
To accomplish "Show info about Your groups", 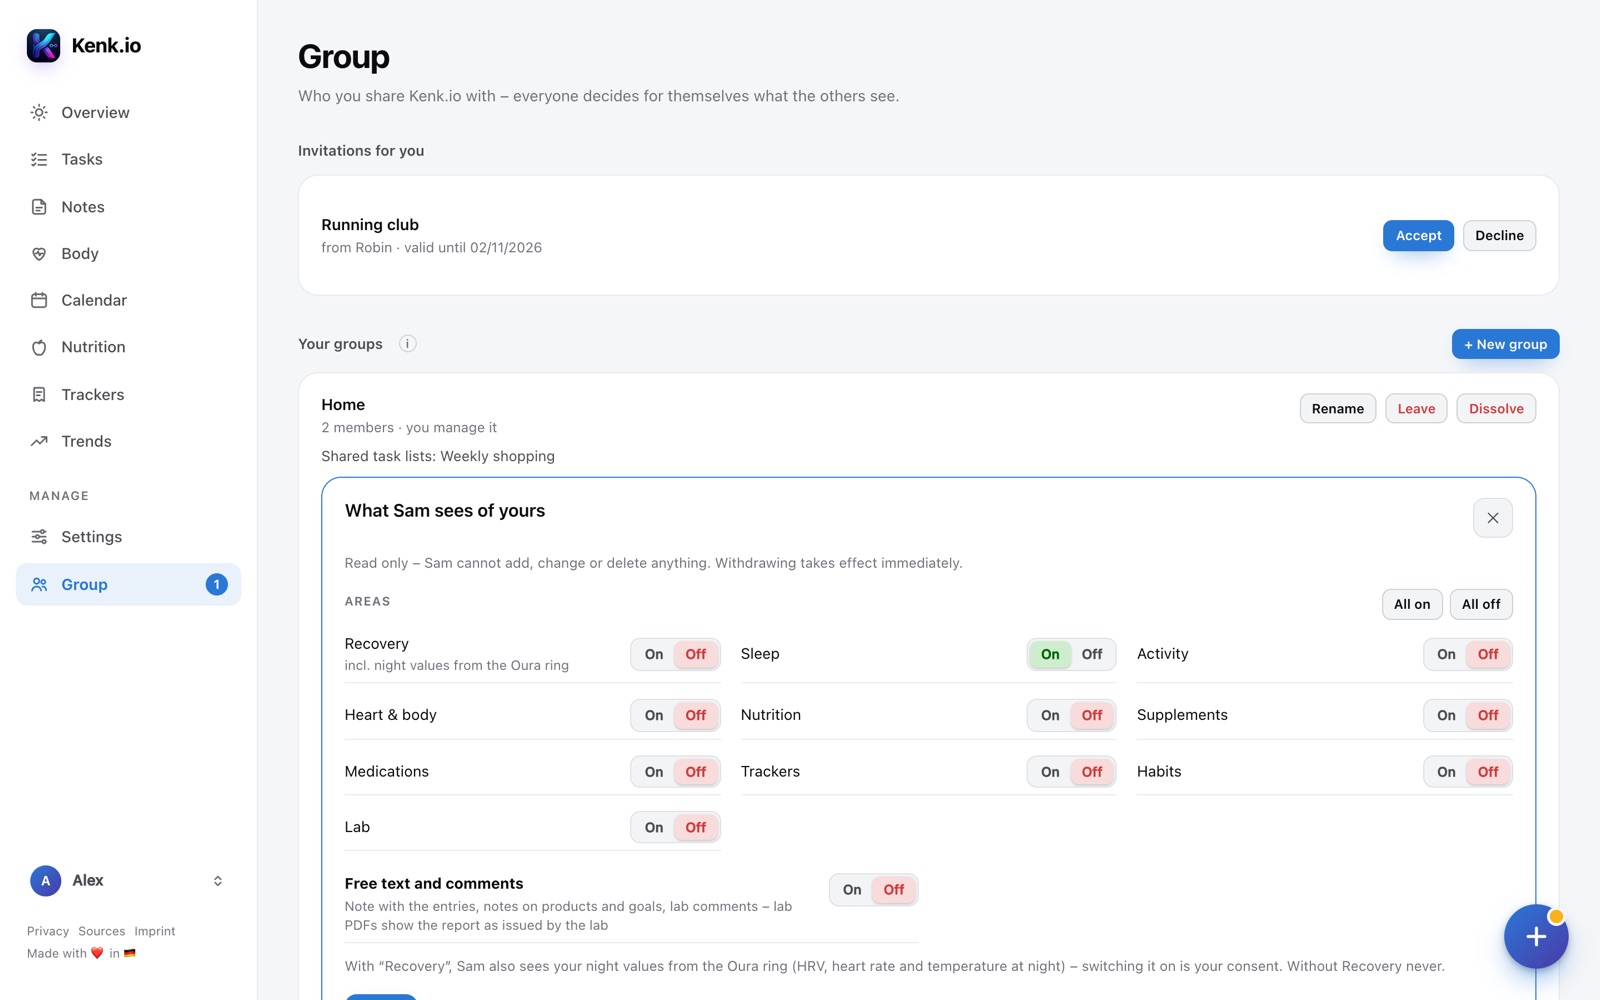I will [407, 343].
